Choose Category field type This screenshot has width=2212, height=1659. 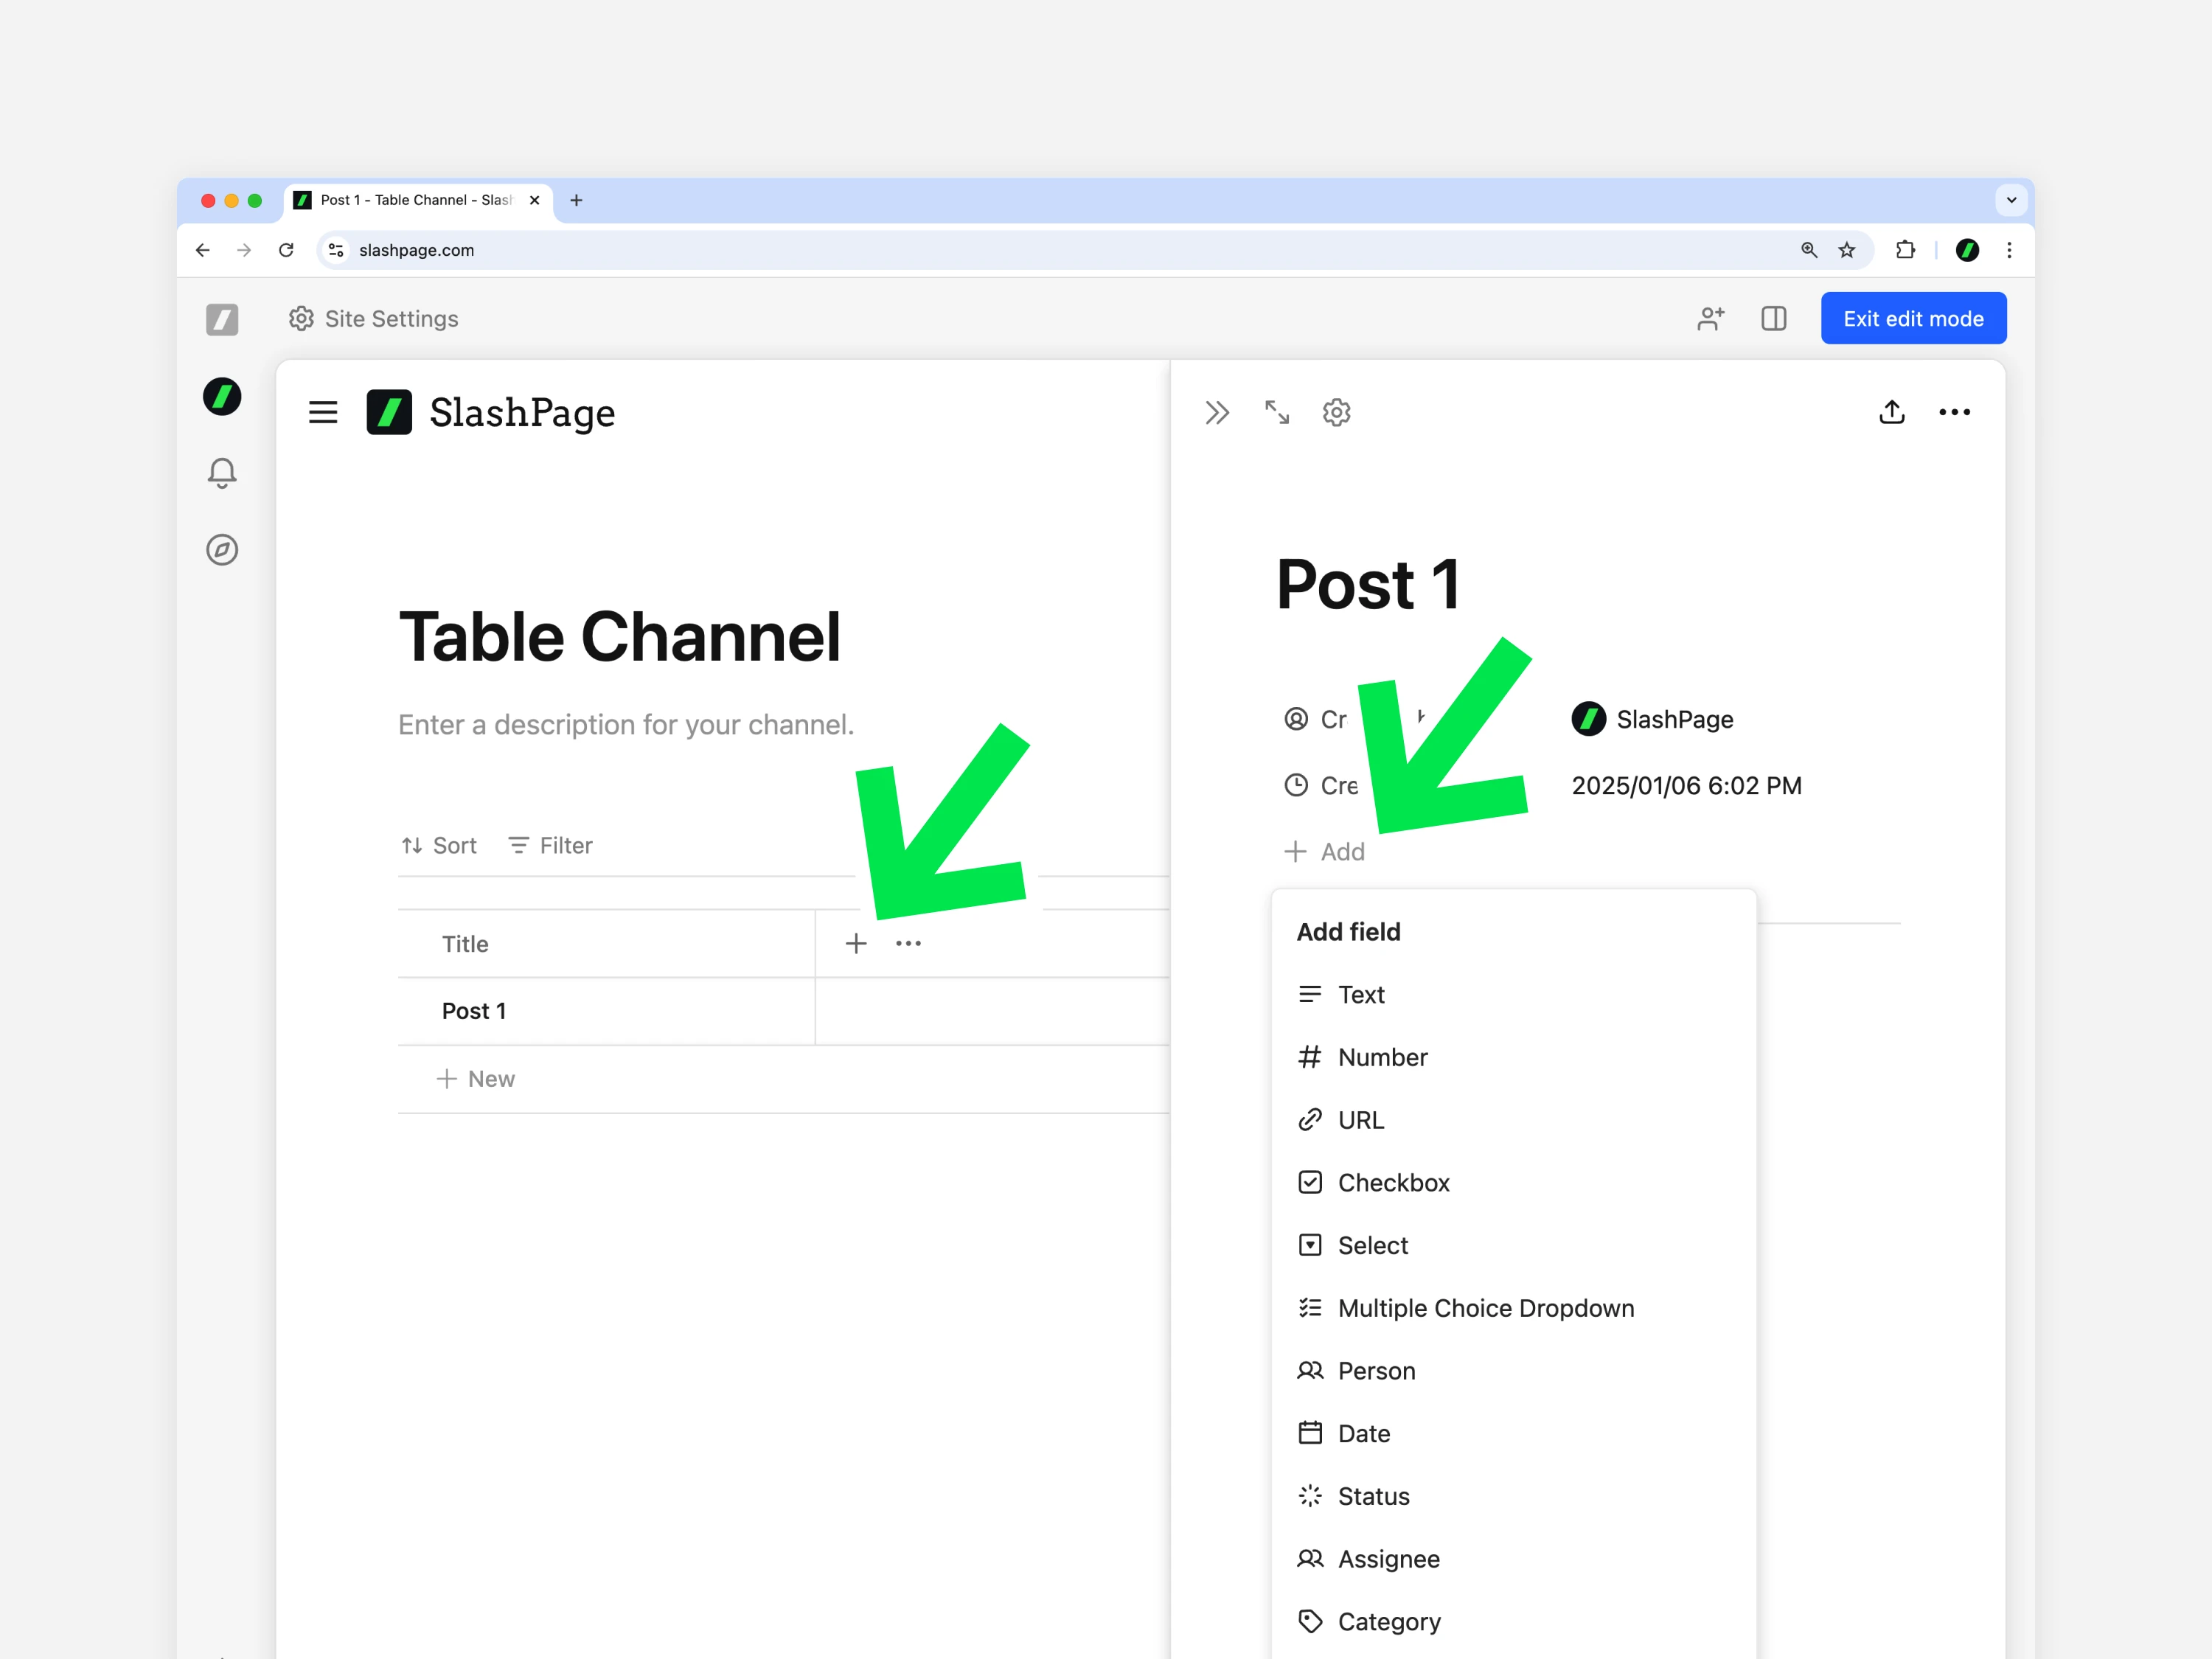point(1513,1622)
